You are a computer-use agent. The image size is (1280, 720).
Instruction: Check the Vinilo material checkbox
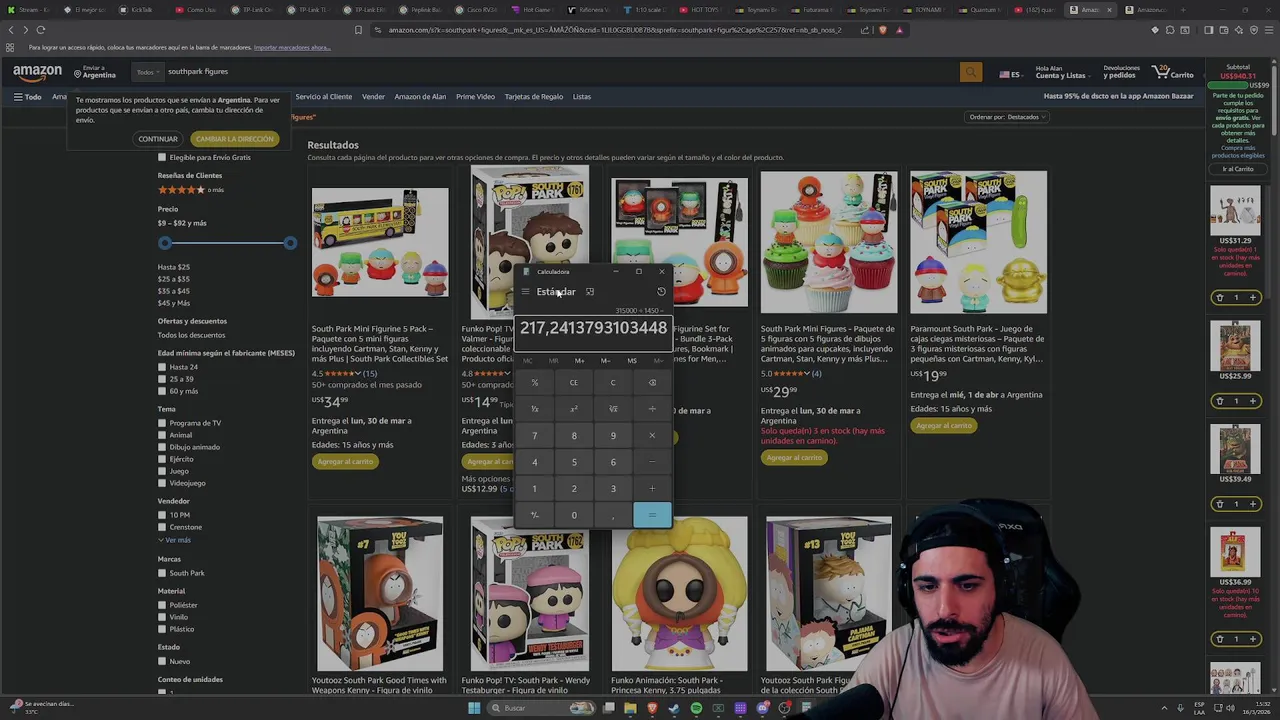(162, 617)
